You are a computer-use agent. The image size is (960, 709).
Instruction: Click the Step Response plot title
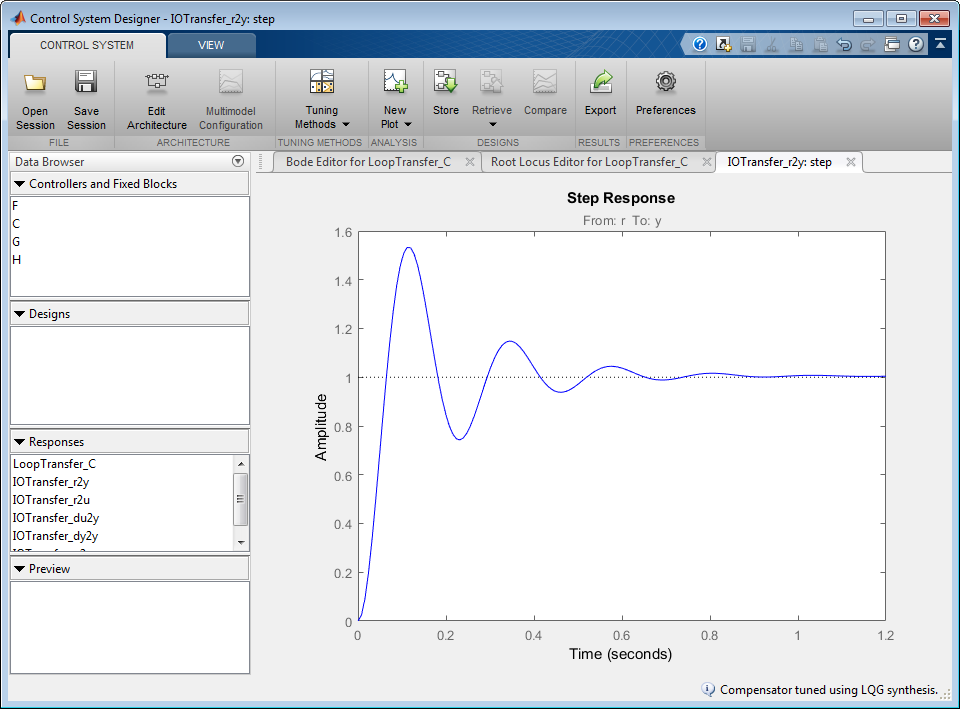[621, 198]
